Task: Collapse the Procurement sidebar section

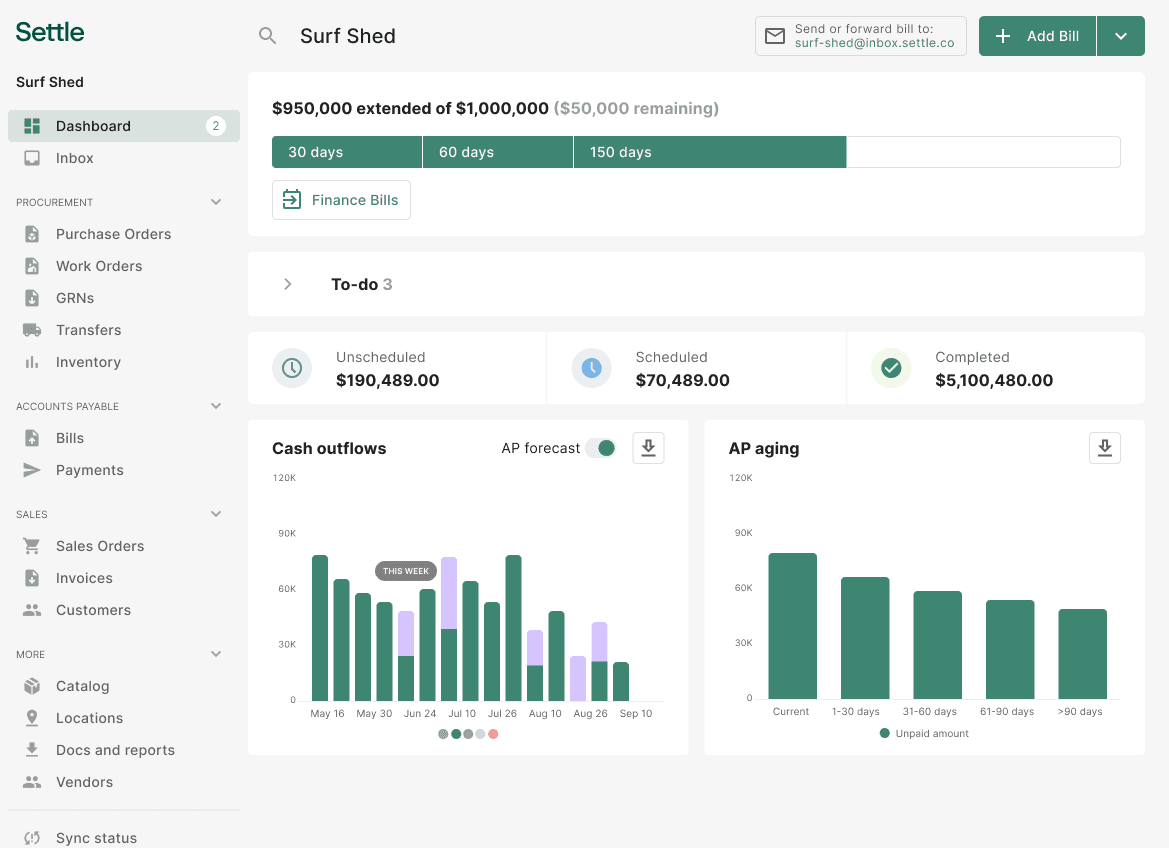Action: pyautogui.click(x=216, y=202)
